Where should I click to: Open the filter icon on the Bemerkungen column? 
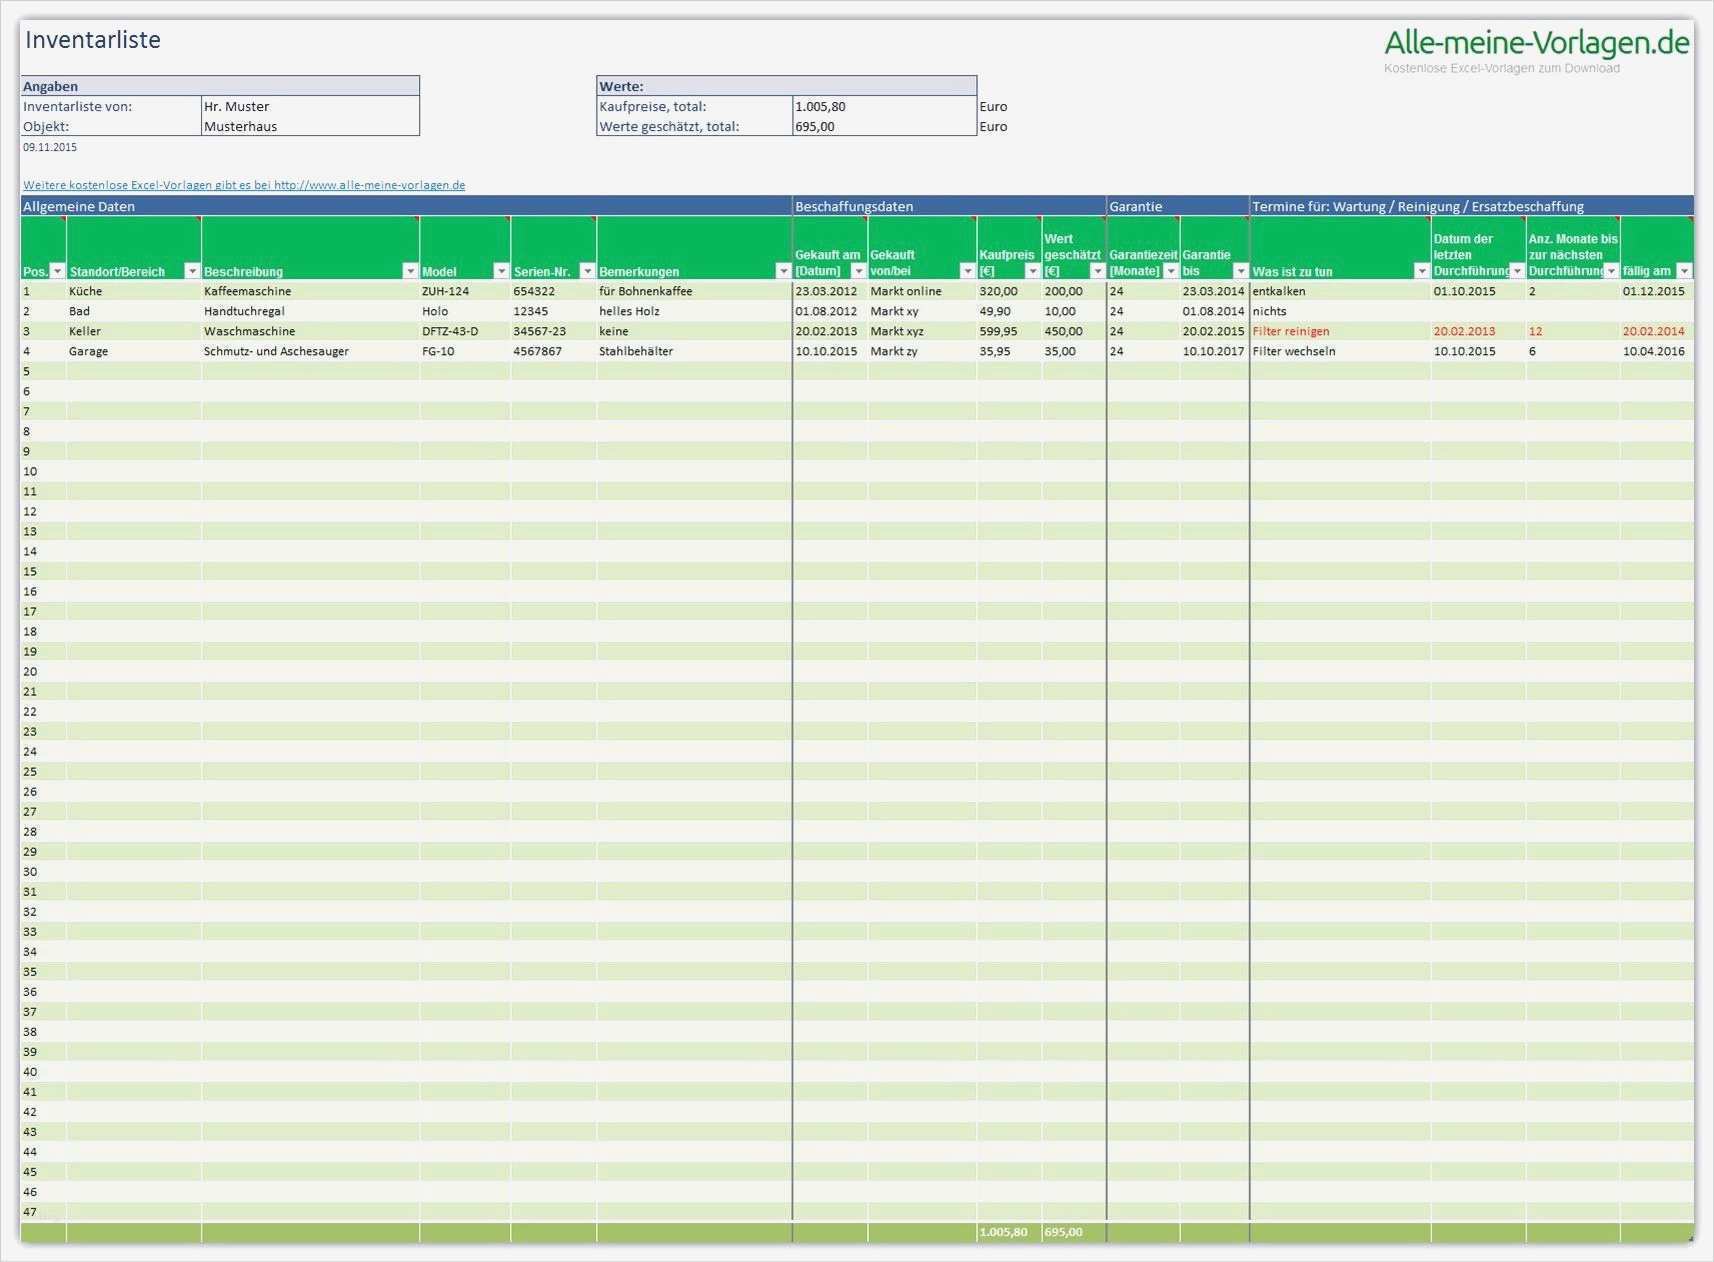tap(783, 270)
